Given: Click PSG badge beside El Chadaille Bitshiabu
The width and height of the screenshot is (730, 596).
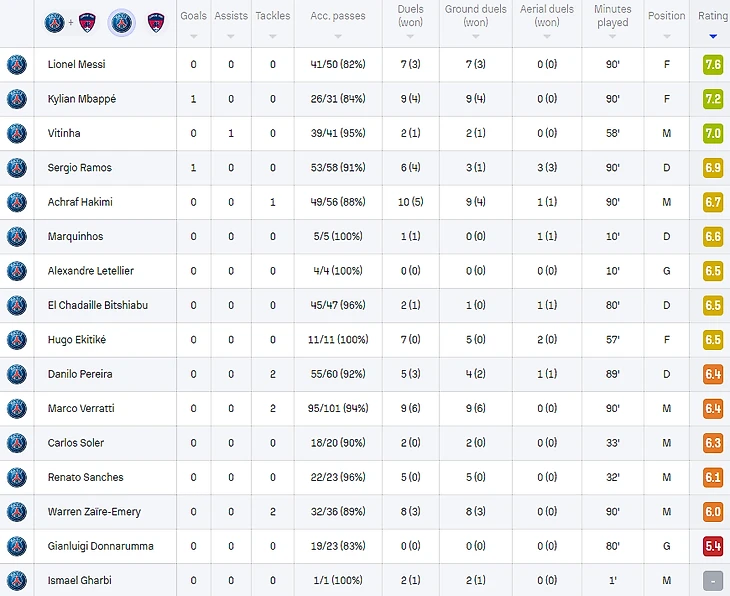Looking at the screenshot, I should click(x=17, y=305).
